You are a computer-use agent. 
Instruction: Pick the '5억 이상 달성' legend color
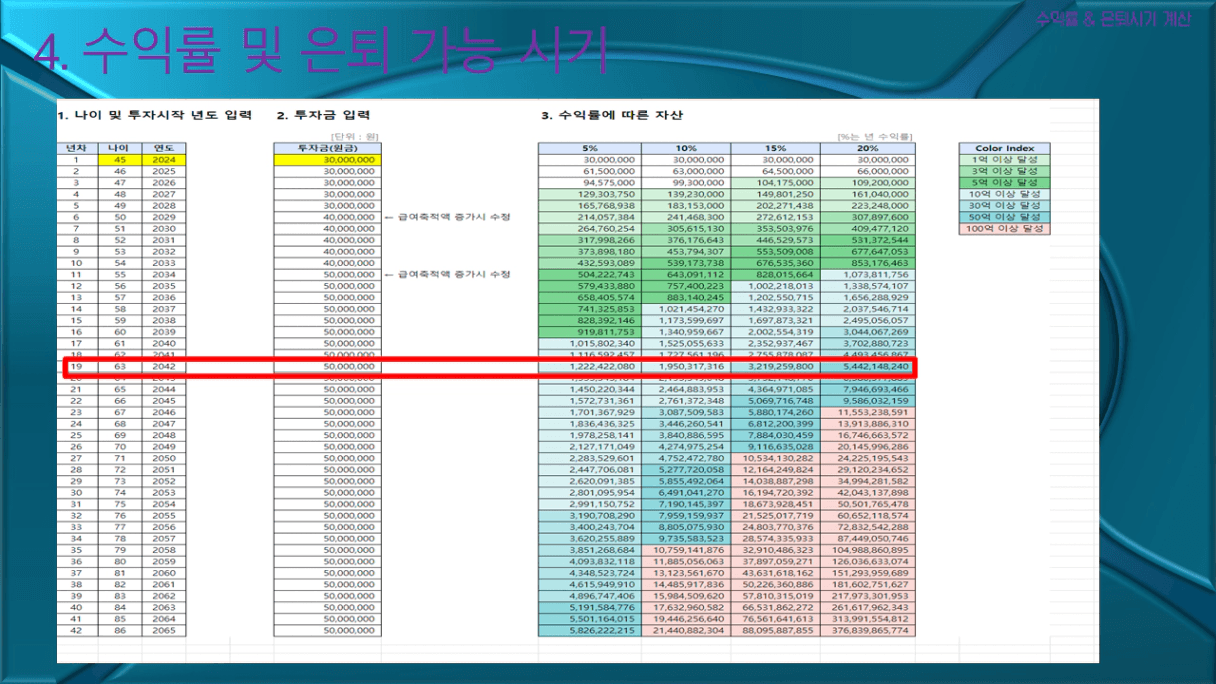[x=1004, y=183]
